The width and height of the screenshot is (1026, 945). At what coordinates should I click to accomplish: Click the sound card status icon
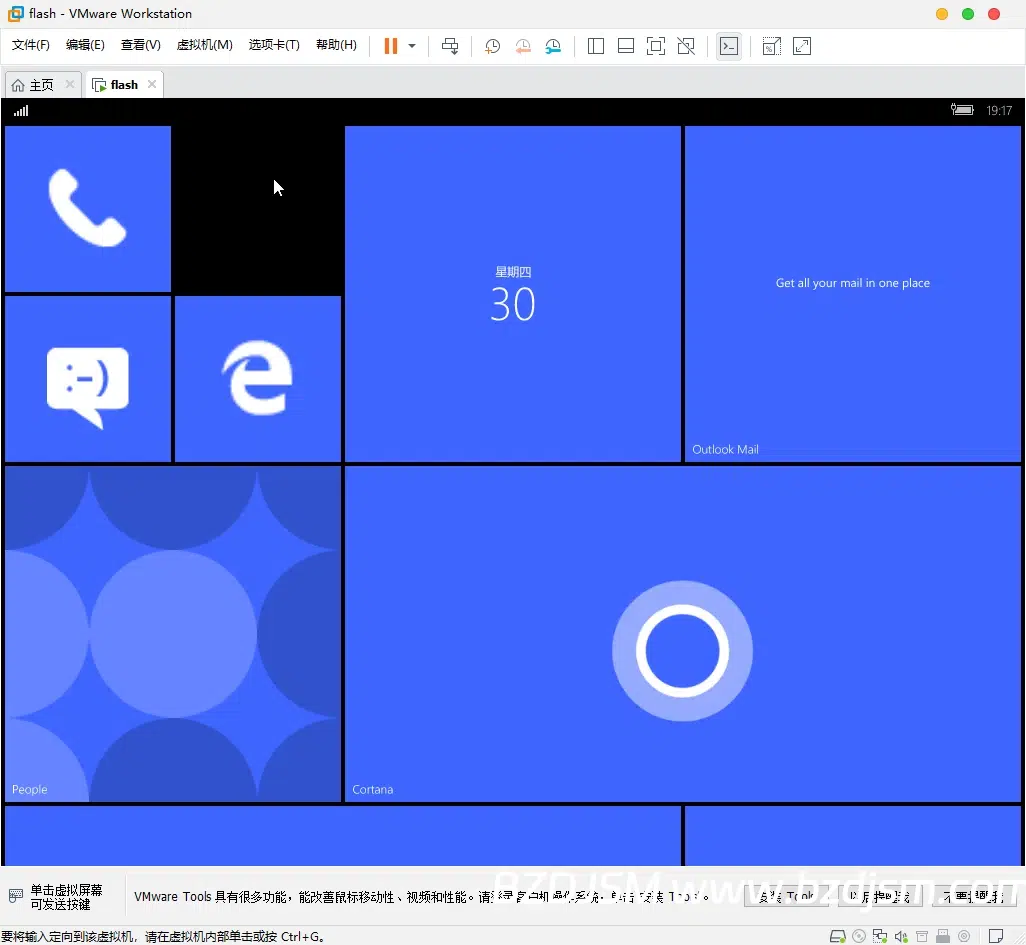901,936
